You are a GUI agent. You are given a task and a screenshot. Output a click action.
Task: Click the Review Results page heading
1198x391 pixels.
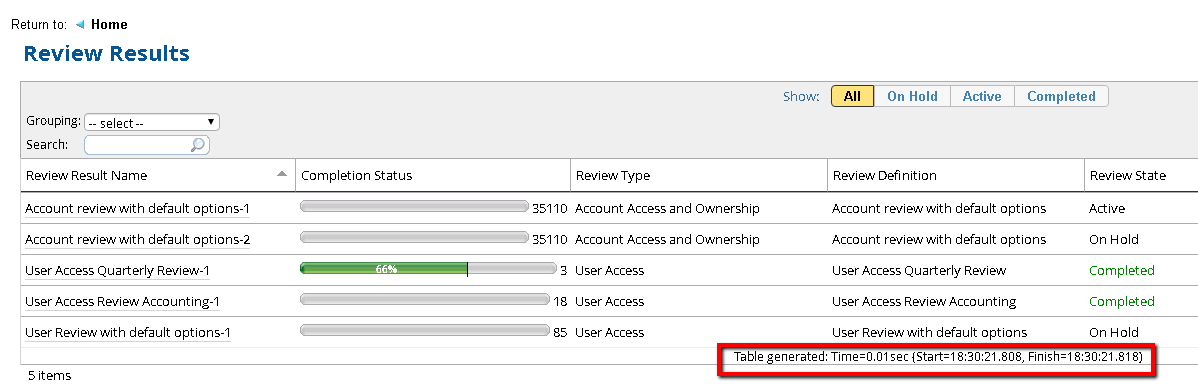coord(107,53)
